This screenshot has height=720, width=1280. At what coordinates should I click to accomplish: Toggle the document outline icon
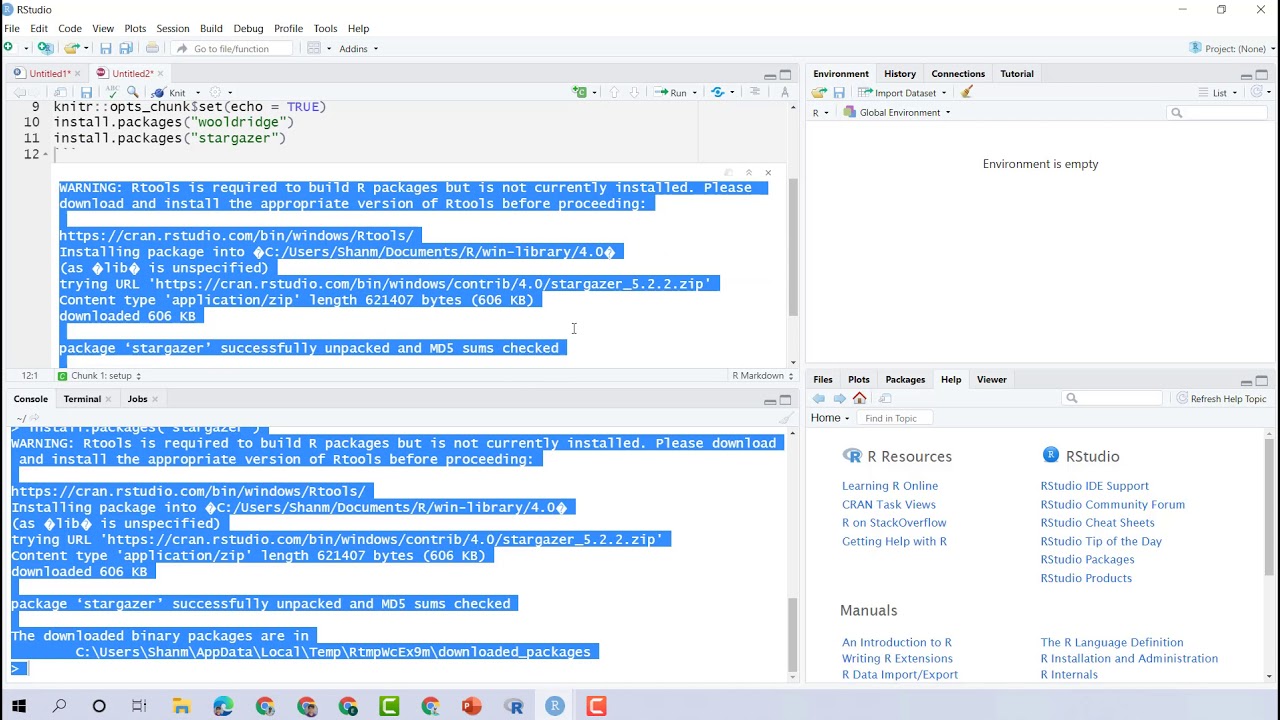tap(755, 92)
